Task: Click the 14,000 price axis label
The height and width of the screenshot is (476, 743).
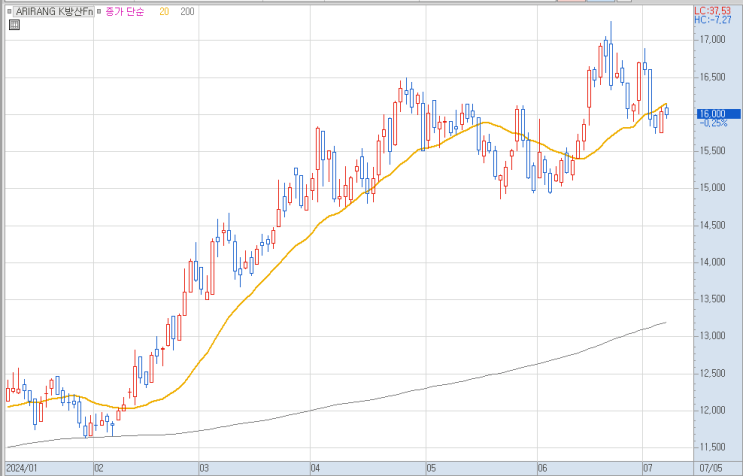Action: coord(712,262)
